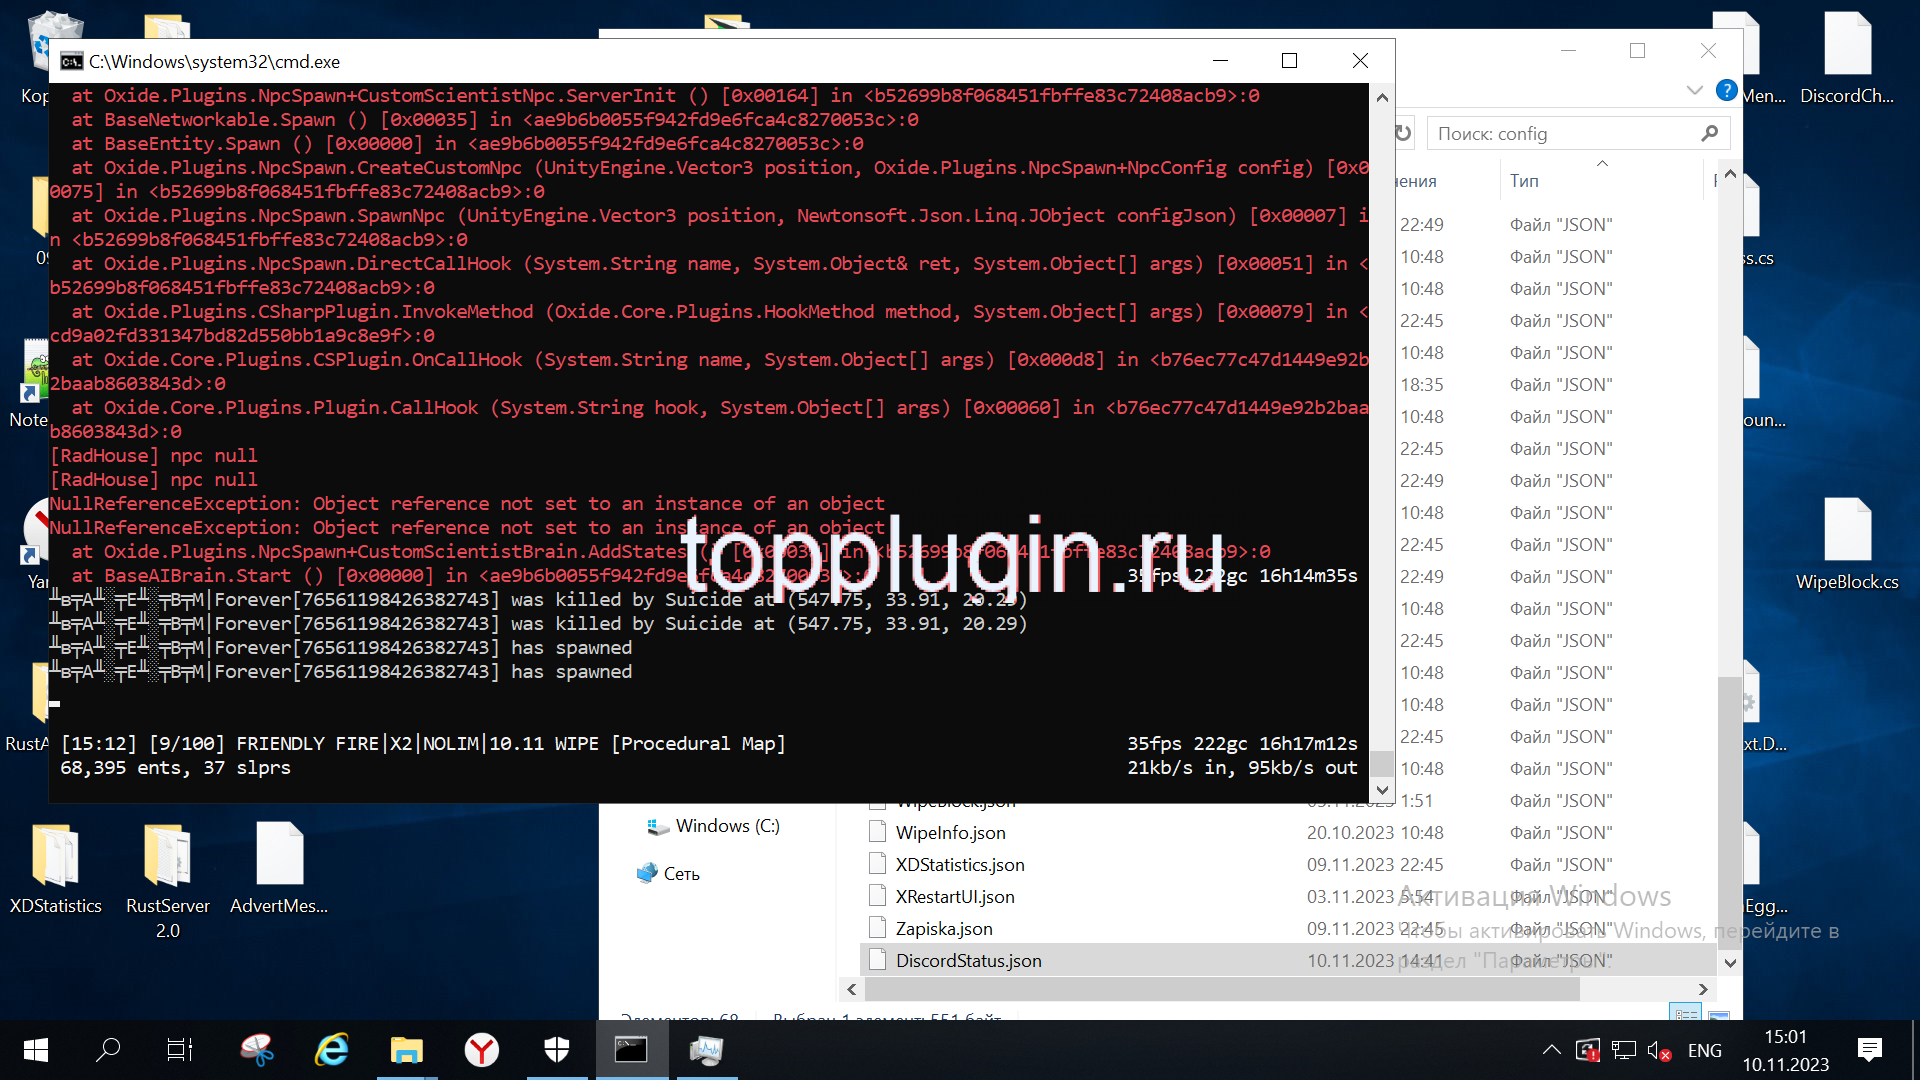
Task: Switch ENG input language indicator
Action: point(1704,1051)
